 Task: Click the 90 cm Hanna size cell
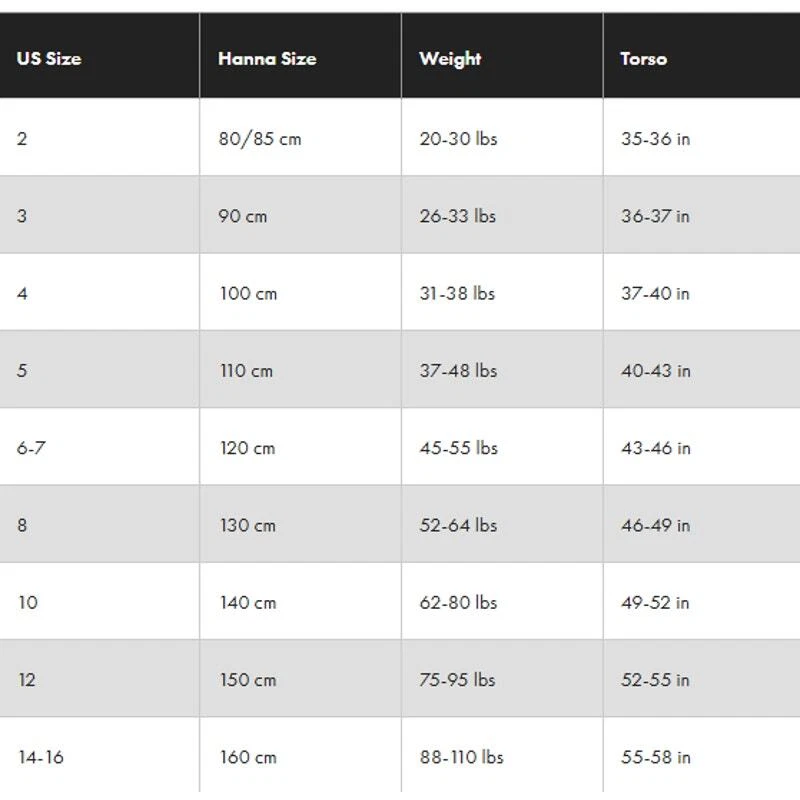[243, 216]
